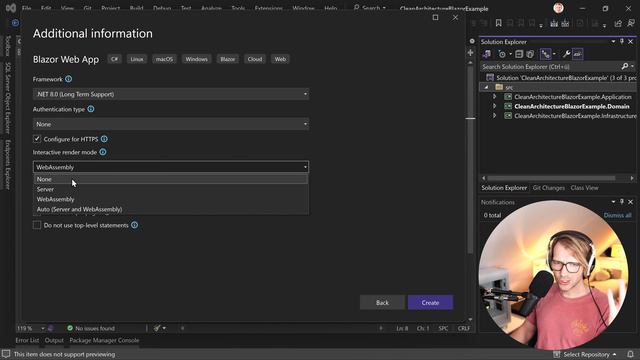Image resolution: width=640 pixels, height=360 pixels.
Task: Click the Solution Explorer search magnifier icon
Action: [625, 67]
